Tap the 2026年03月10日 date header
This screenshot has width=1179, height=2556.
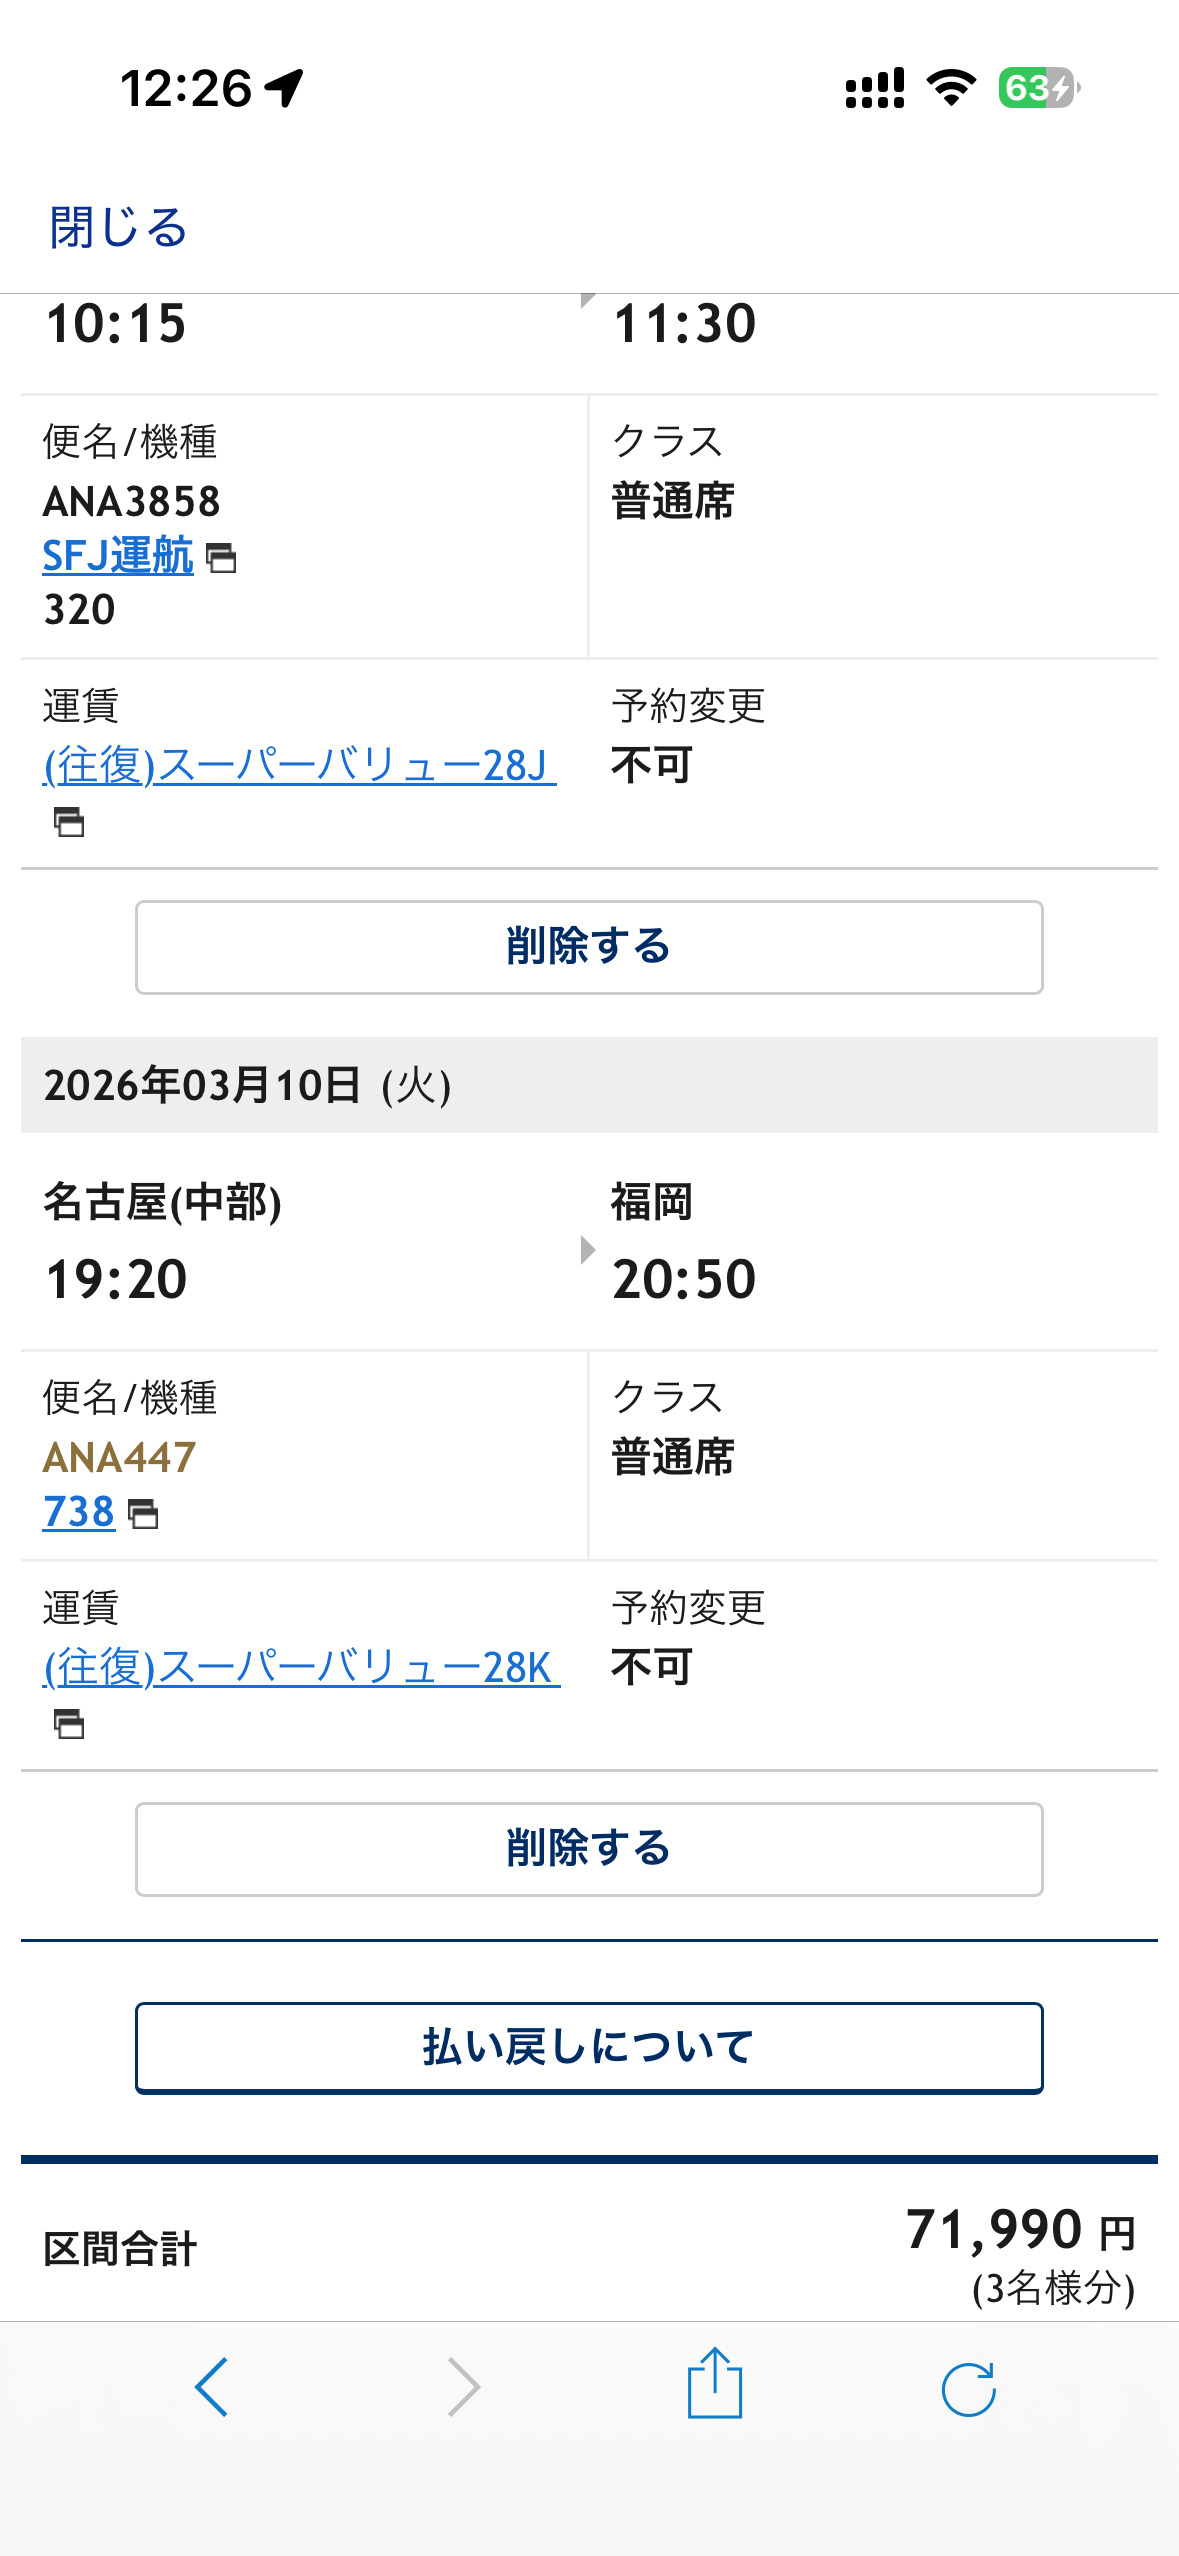(248, 1085)
